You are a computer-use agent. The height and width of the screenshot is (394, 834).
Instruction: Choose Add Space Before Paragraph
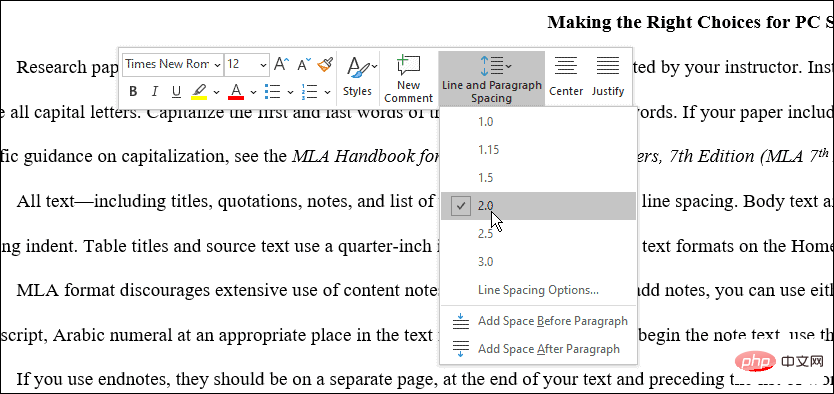(x=538, y=321)
